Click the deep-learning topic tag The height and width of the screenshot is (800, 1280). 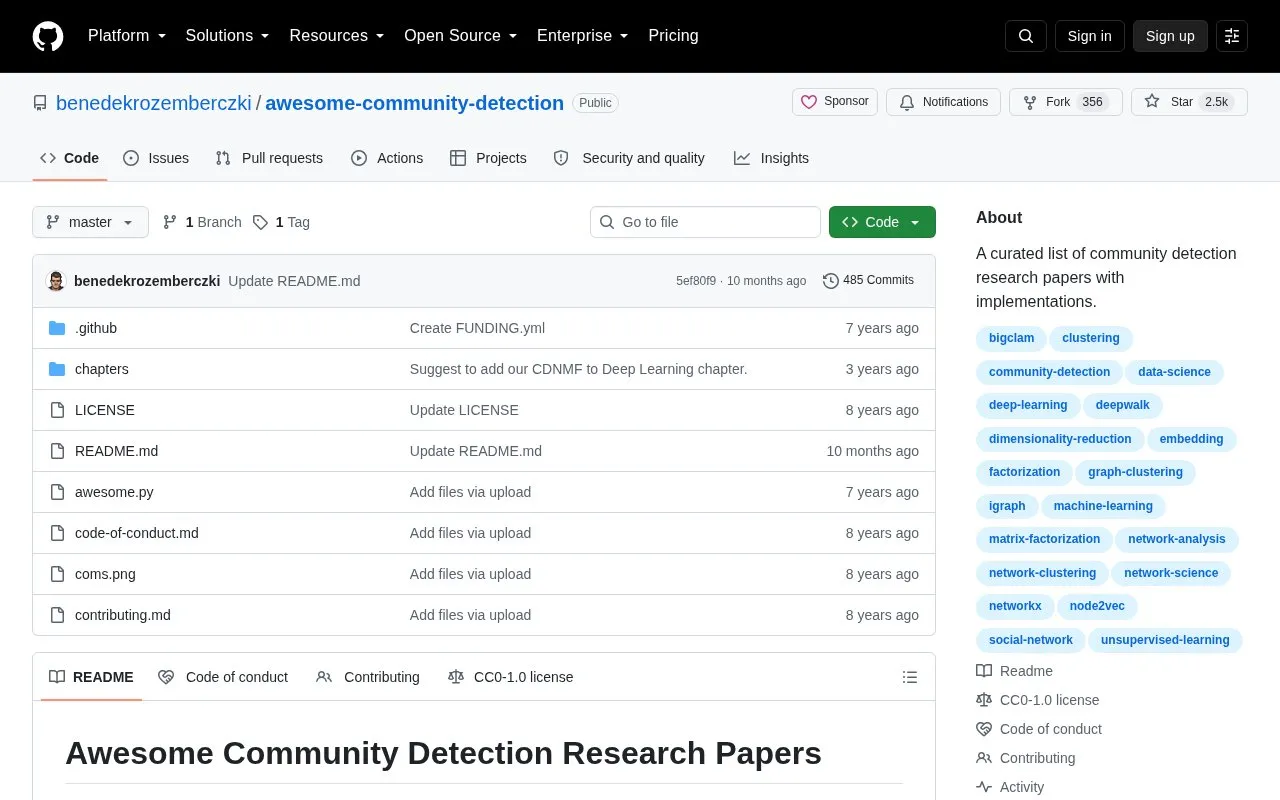1028,405
